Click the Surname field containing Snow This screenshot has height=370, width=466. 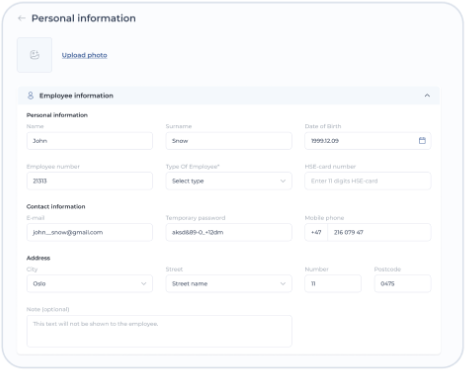[x=229, y=141]
